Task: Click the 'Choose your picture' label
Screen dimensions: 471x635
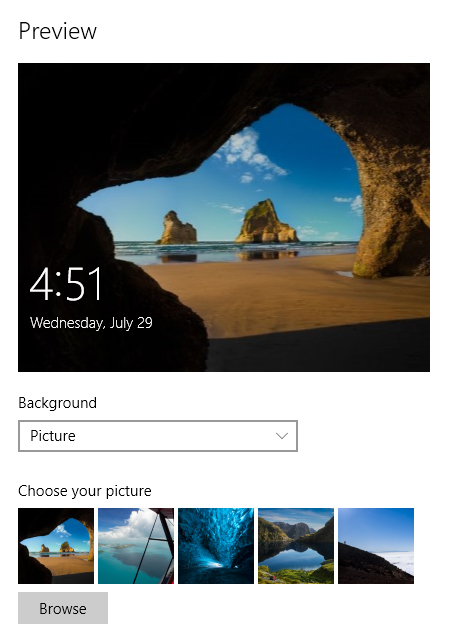Action: [85, 491]
